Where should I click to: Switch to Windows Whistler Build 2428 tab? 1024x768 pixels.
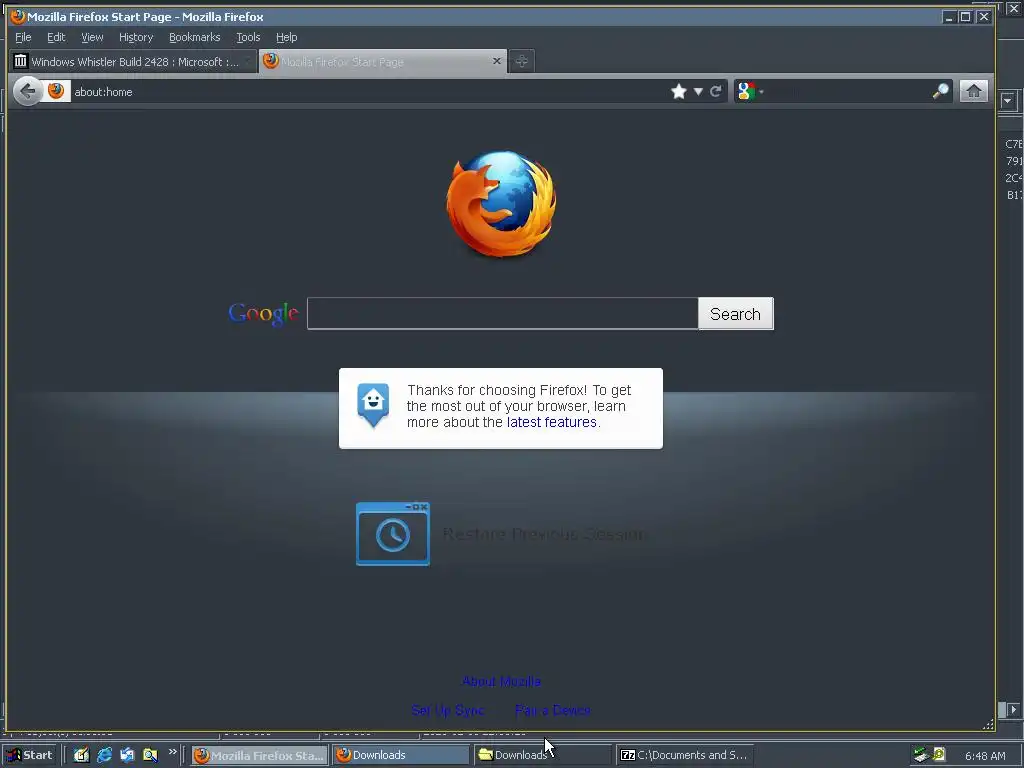pyautogui.click(x=133, y=61)
